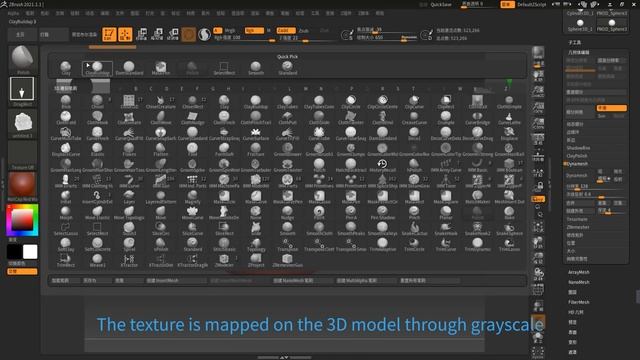Choose the Topology brush
Screen dimensions: 640x360
pos(256,245)
